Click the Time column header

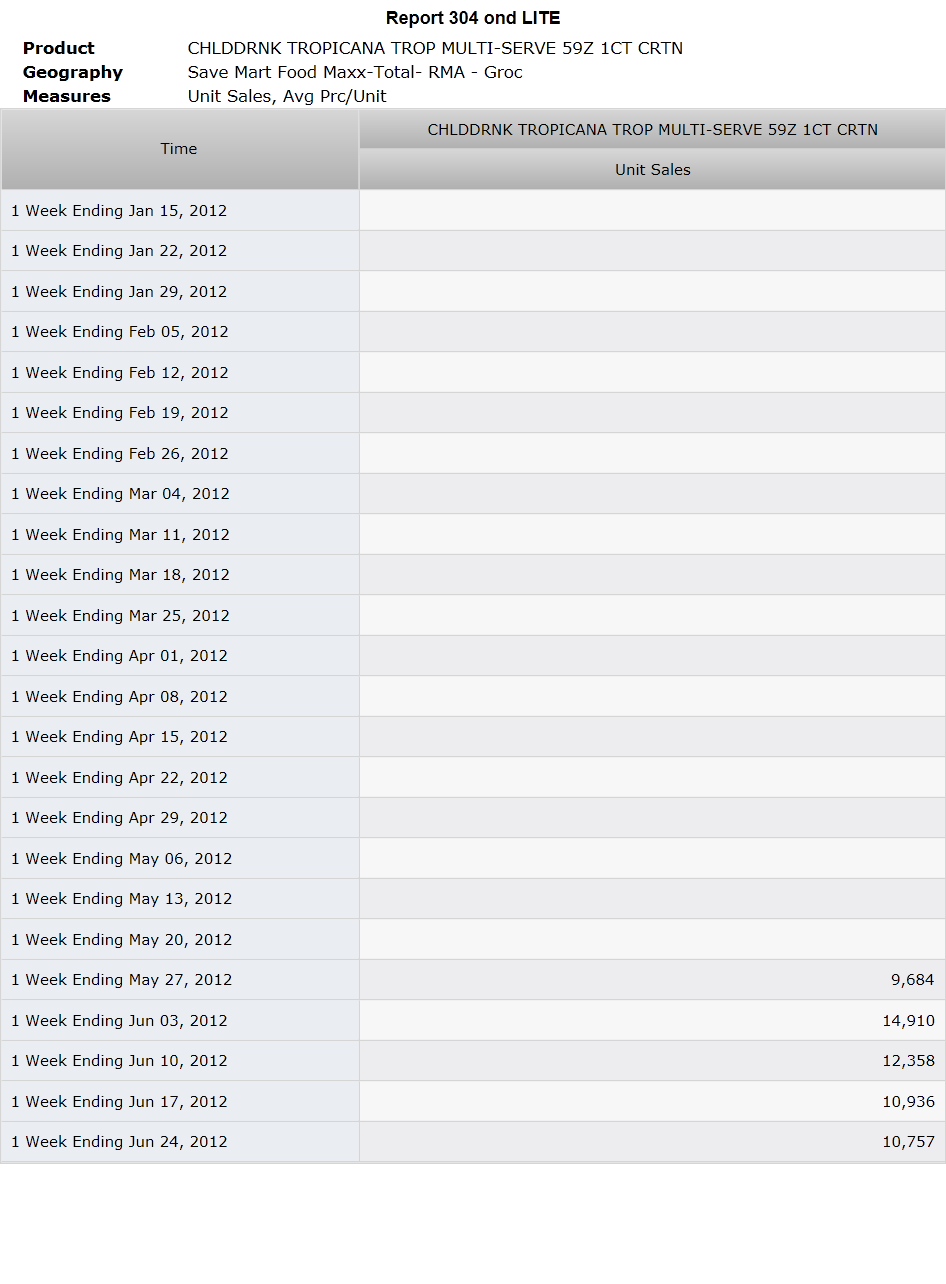tap(179, 149)
